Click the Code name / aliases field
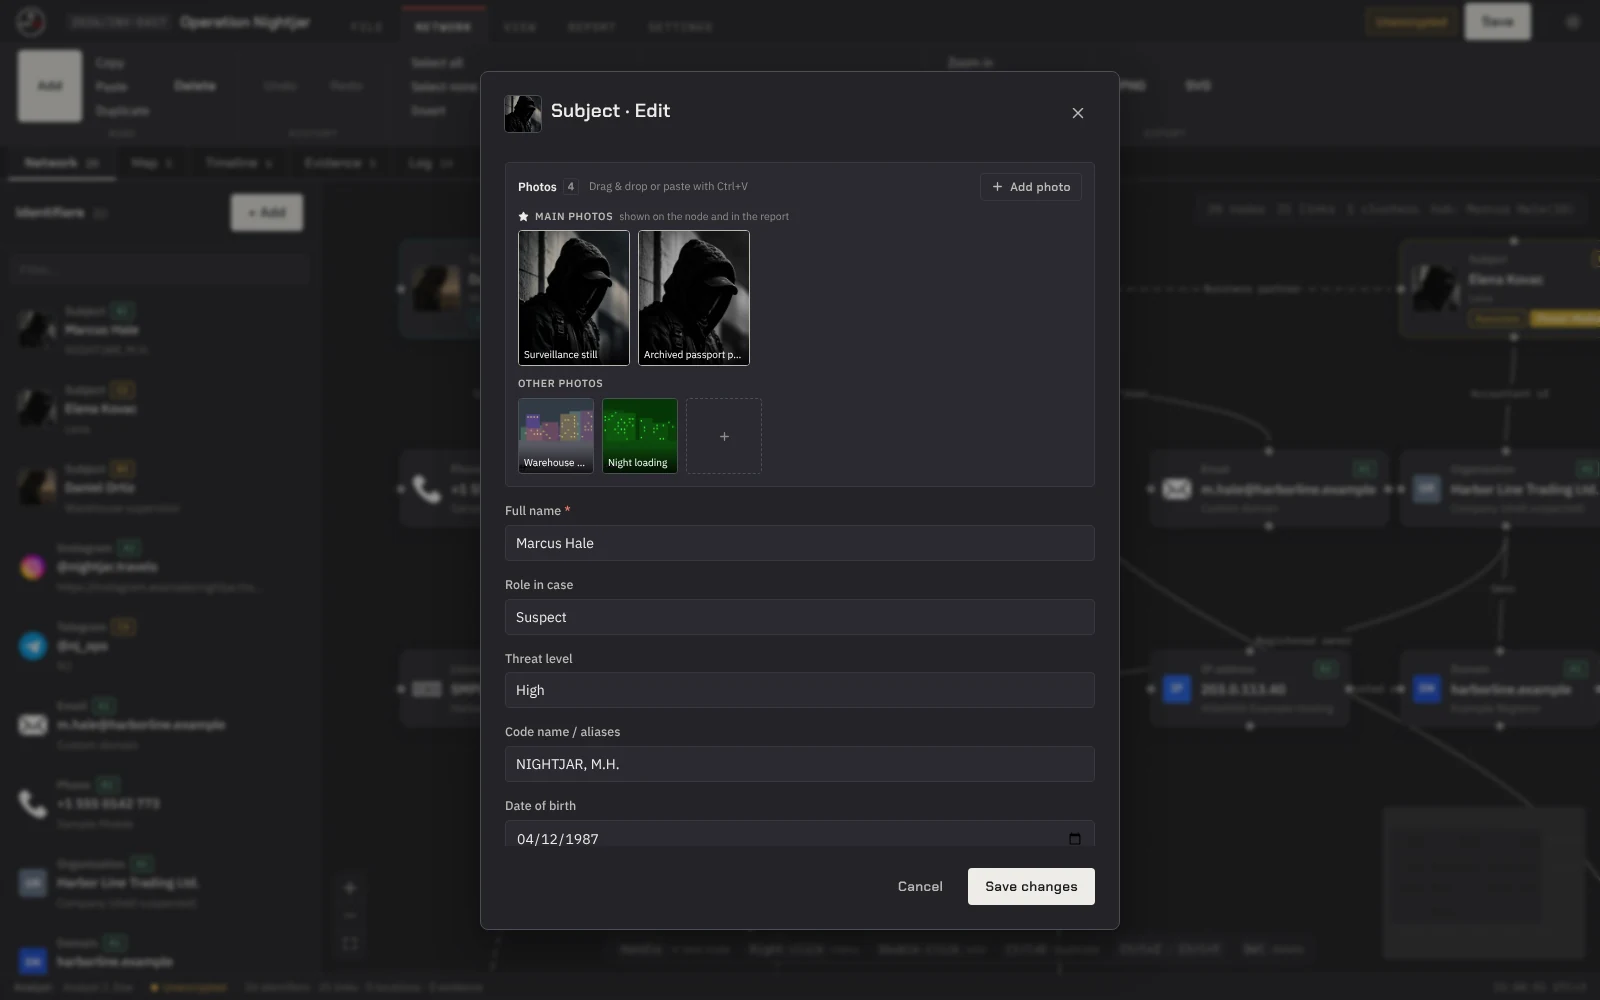1600x1000 pixels. [800, 764]
